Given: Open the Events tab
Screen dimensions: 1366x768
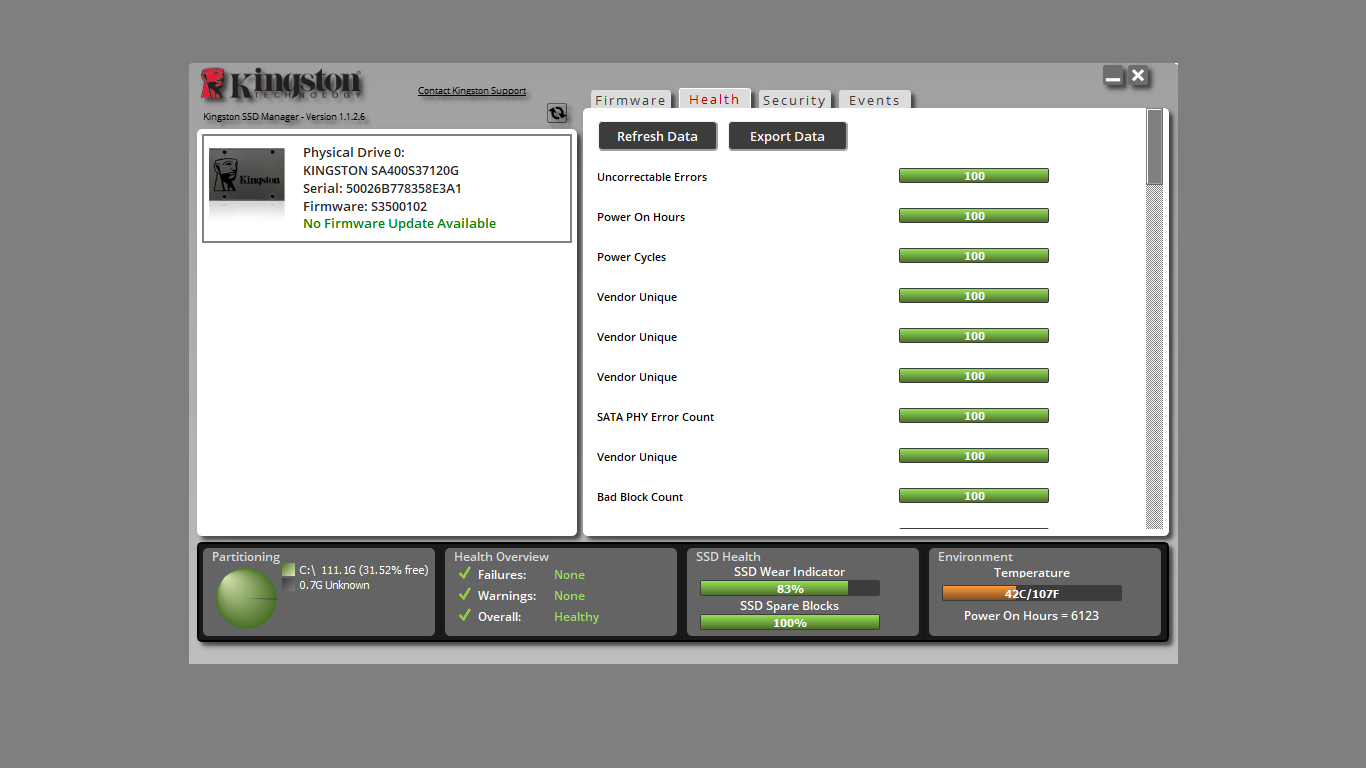Looking at the screenshot, I should [x=874, y=100].
